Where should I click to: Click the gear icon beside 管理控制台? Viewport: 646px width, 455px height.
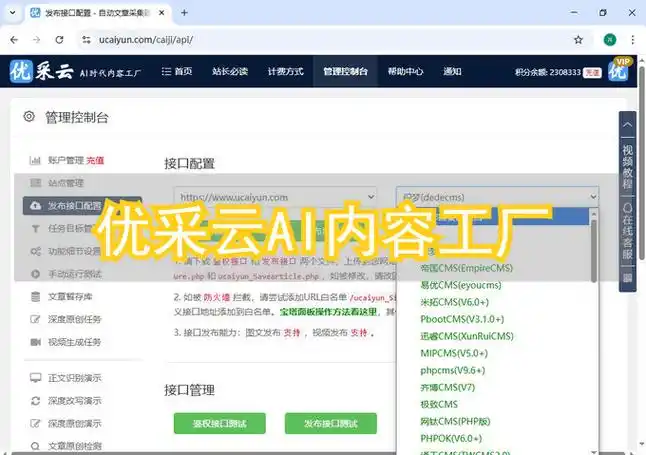pyautogui.click(x=29, y=117)
